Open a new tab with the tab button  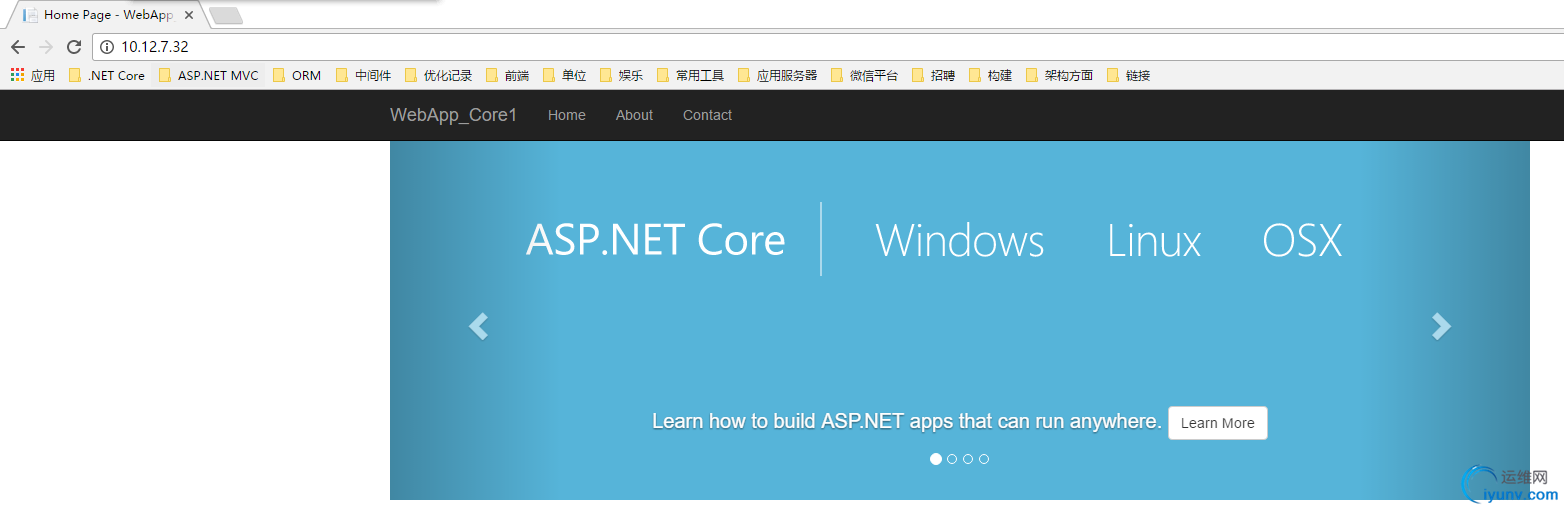coord(226,15)
